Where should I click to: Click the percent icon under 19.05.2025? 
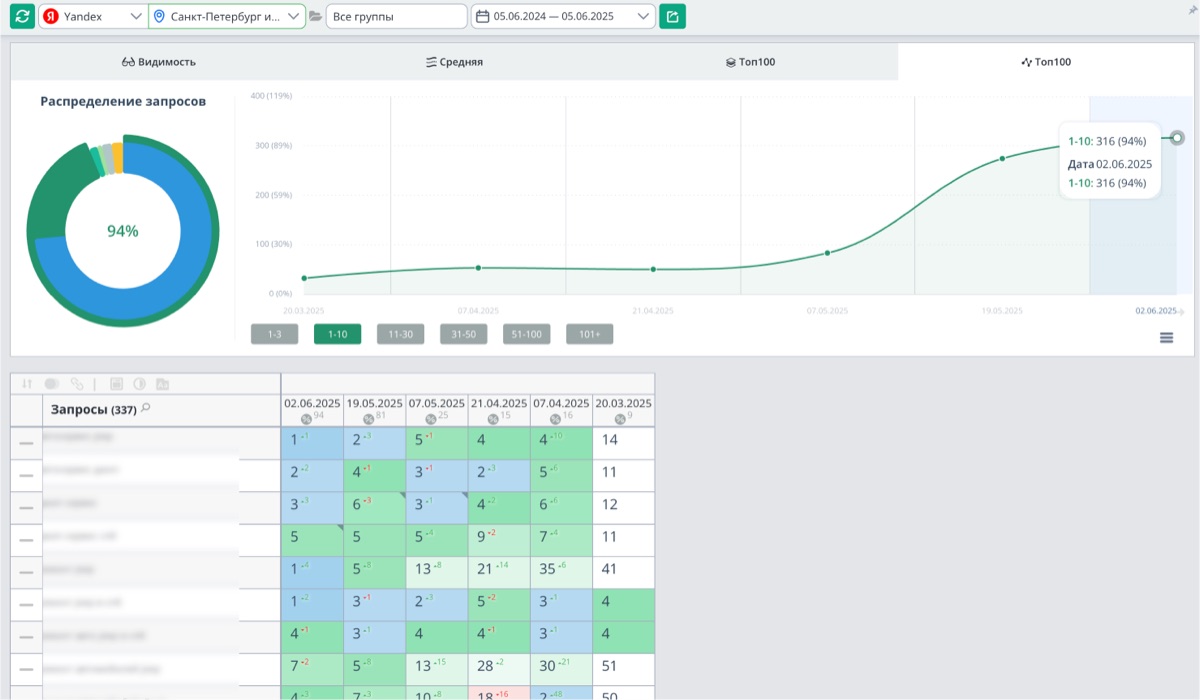pyautogui.click(x=368, y=419)
